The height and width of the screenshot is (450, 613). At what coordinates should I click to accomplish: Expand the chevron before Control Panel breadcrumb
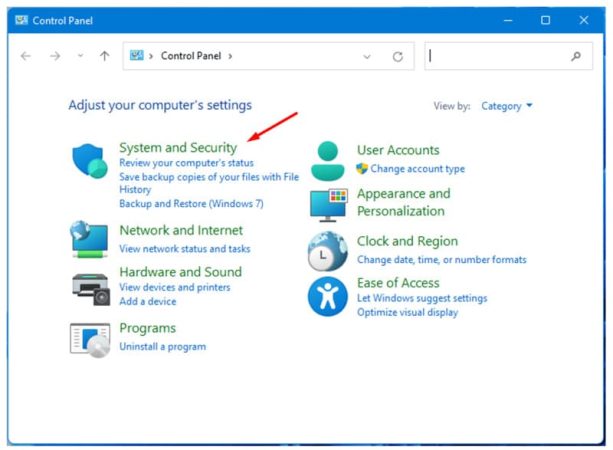(x=151, y=56)
